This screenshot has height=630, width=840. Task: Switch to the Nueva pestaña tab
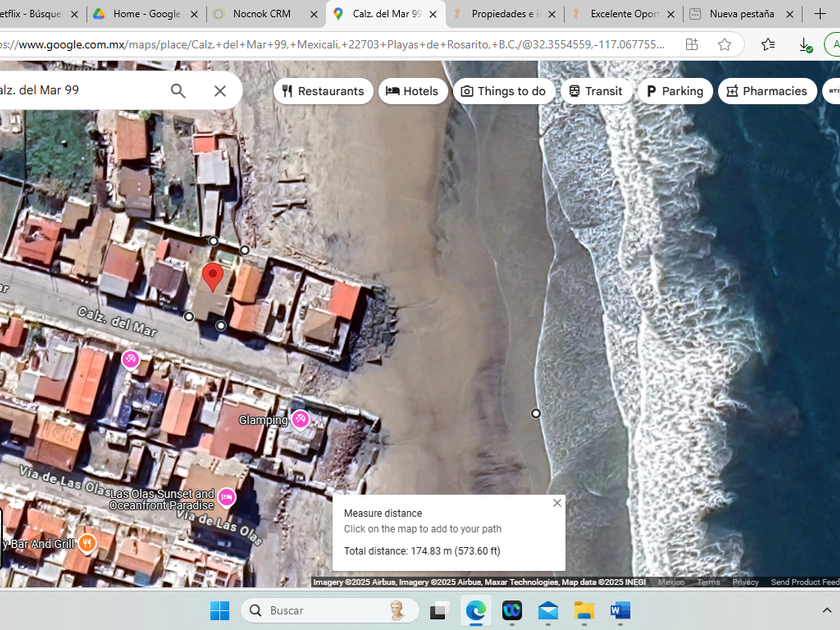741,14
